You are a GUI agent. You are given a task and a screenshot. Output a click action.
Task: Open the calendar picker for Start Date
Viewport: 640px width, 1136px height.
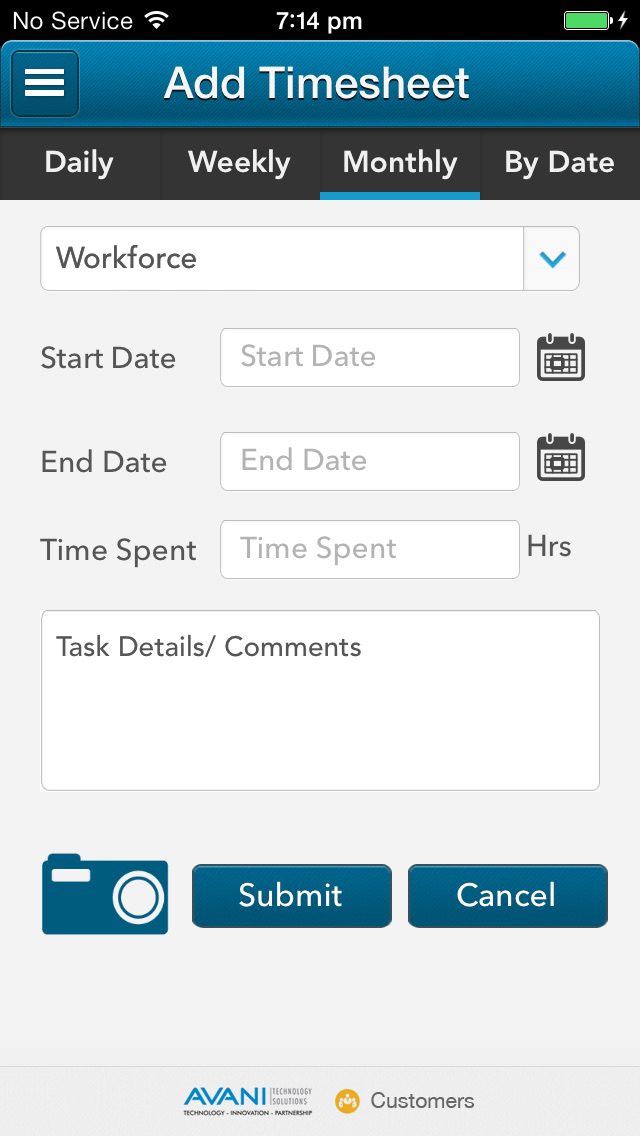point(560,357)
